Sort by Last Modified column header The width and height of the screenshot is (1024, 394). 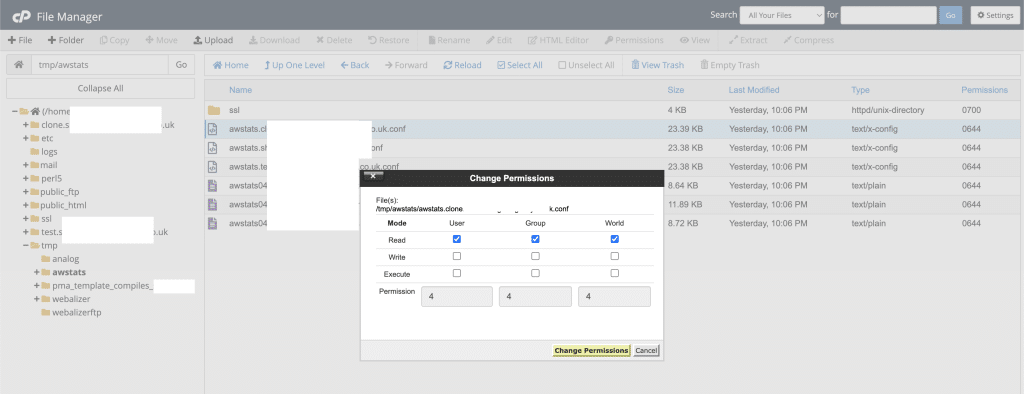point(754,90)
